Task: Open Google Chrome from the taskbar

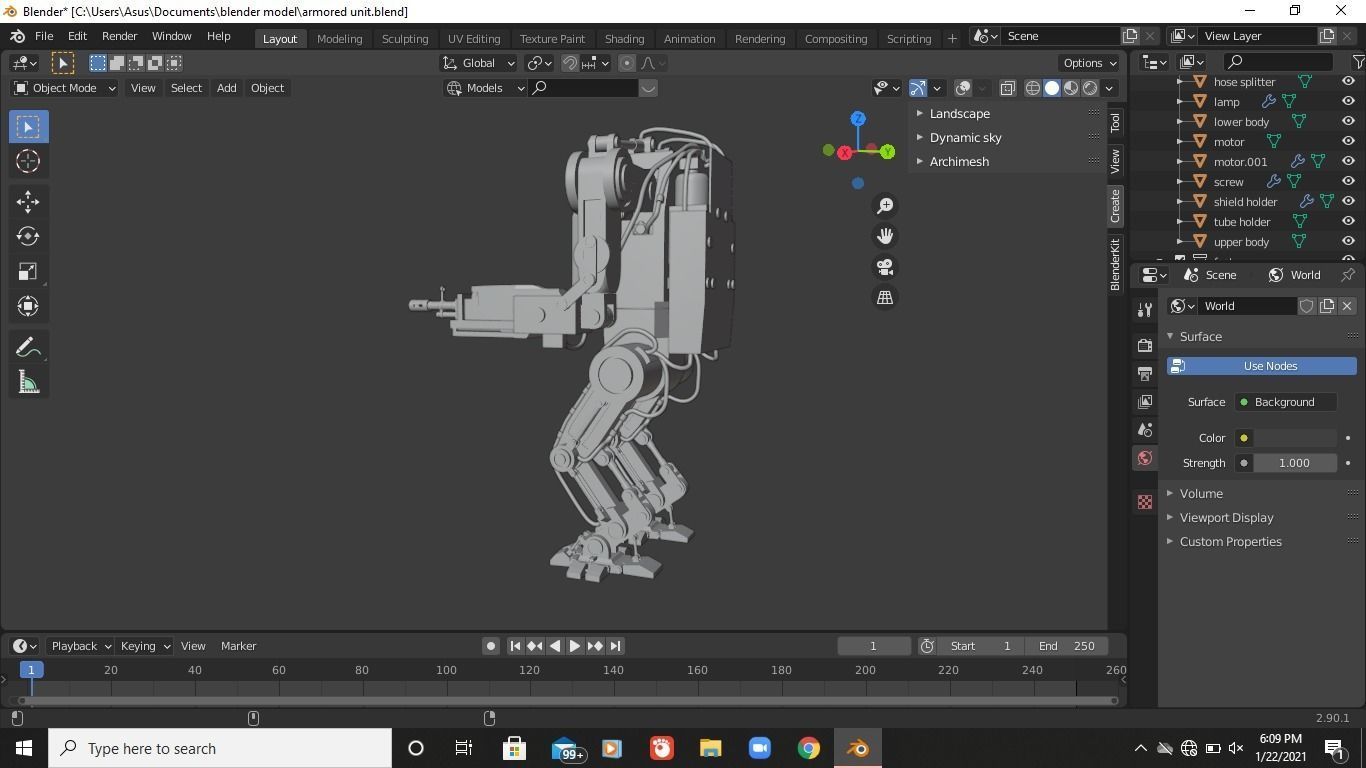Action: pyautogui.click(x=808, y=748)
